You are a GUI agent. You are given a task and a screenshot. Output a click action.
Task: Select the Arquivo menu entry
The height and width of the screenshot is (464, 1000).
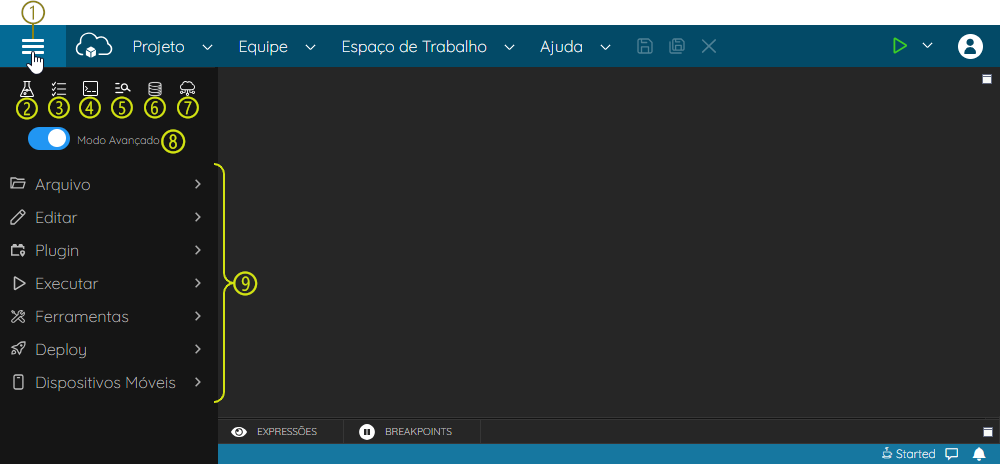coord(107,184)
